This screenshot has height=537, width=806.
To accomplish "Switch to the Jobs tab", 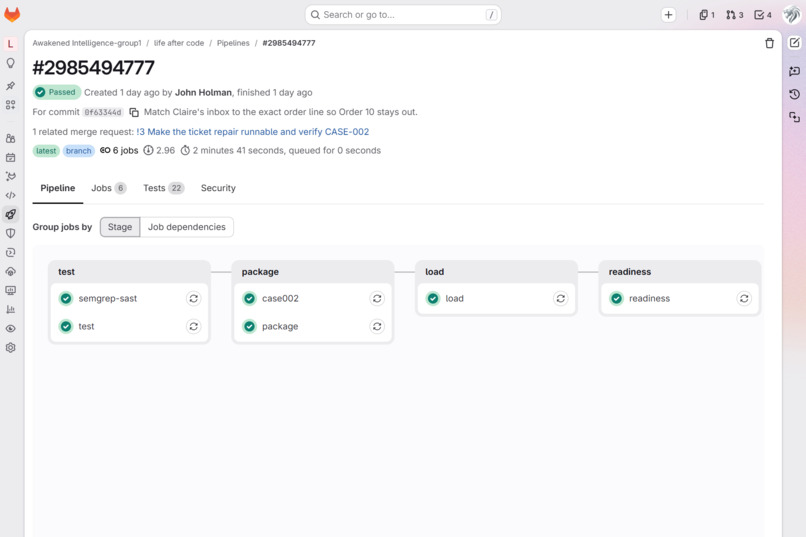I will [108, 188].
